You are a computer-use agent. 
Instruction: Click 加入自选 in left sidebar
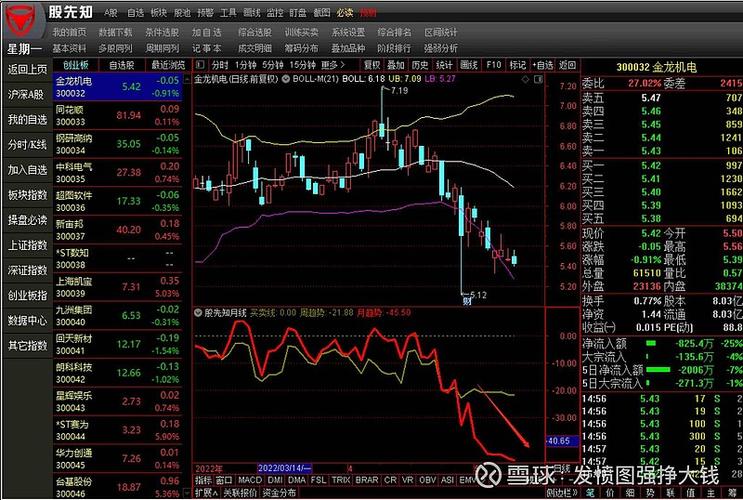pyautogui.click(x=27, y=170)
